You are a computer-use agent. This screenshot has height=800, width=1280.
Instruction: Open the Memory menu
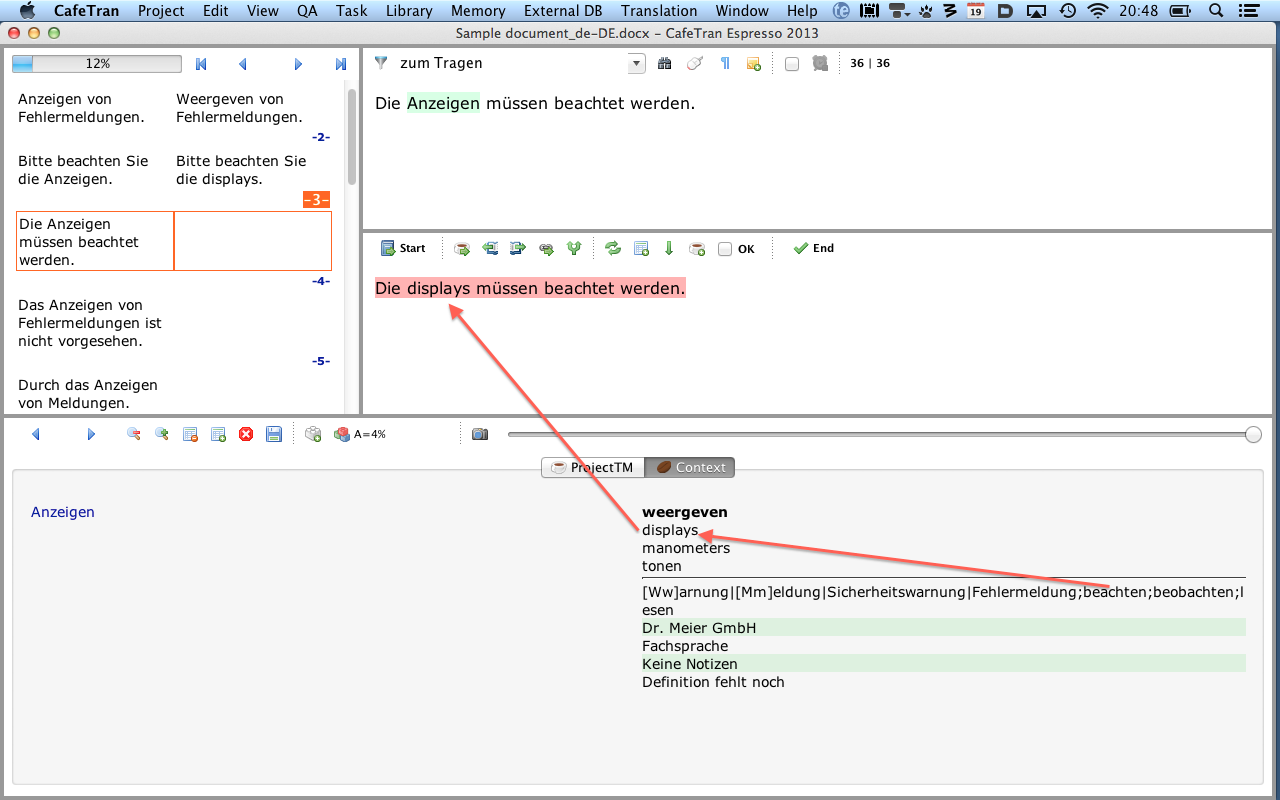tap(478, 11)
